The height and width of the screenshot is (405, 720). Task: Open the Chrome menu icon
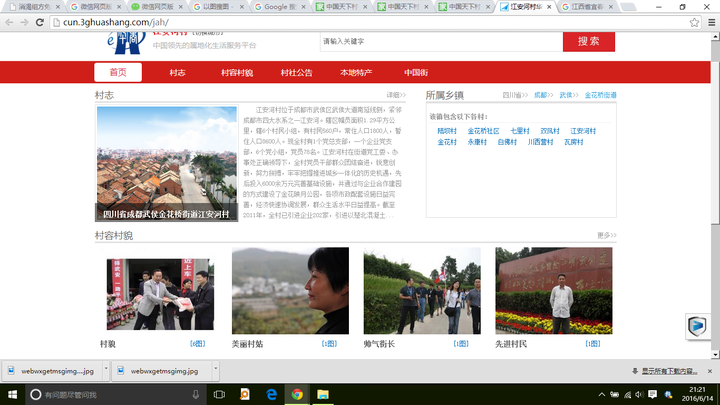coord(710,21)
